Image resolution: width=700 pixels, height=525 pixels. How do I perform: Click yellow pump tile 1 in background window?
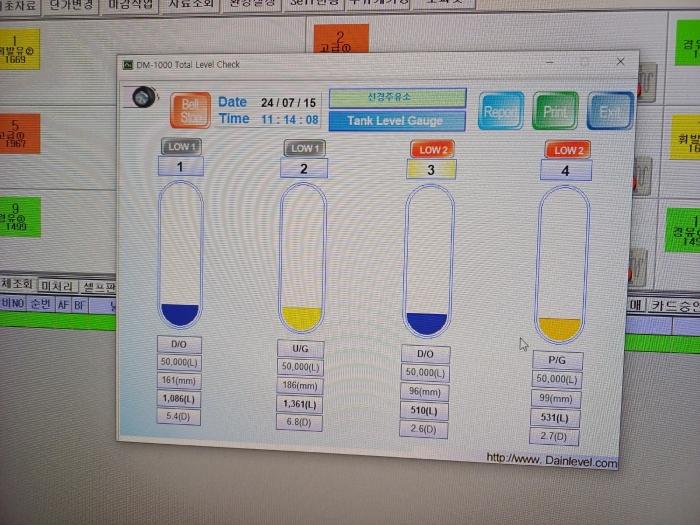point(20,49)
